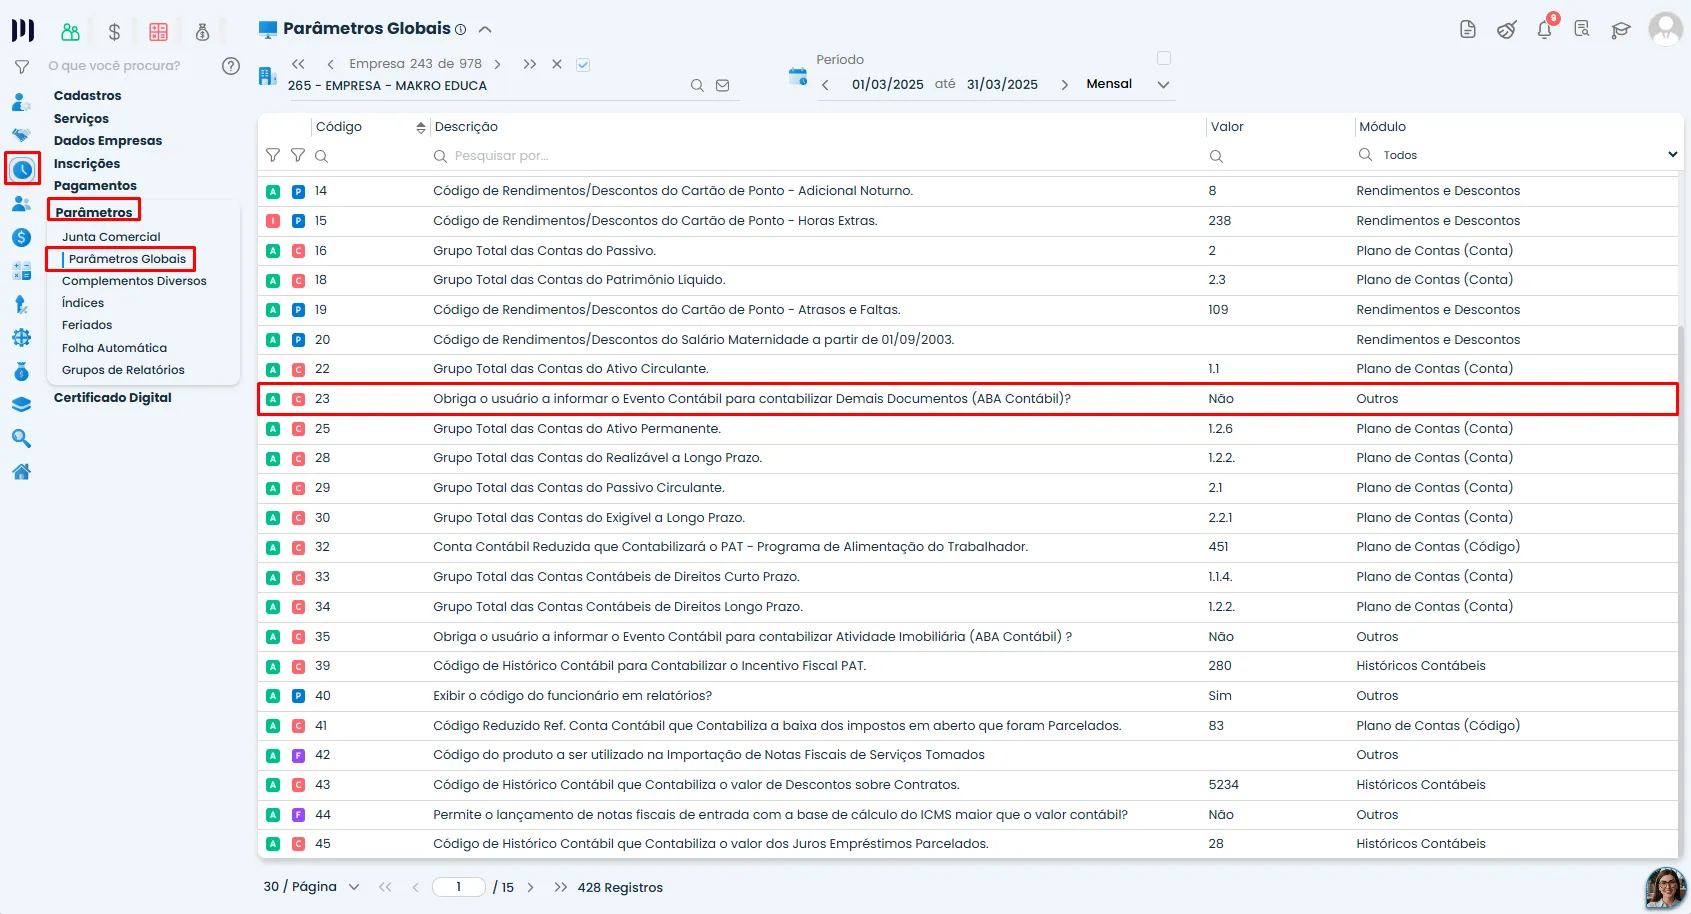Open the user profile avatar
1691x914 pixels.
click(1665, 28)
